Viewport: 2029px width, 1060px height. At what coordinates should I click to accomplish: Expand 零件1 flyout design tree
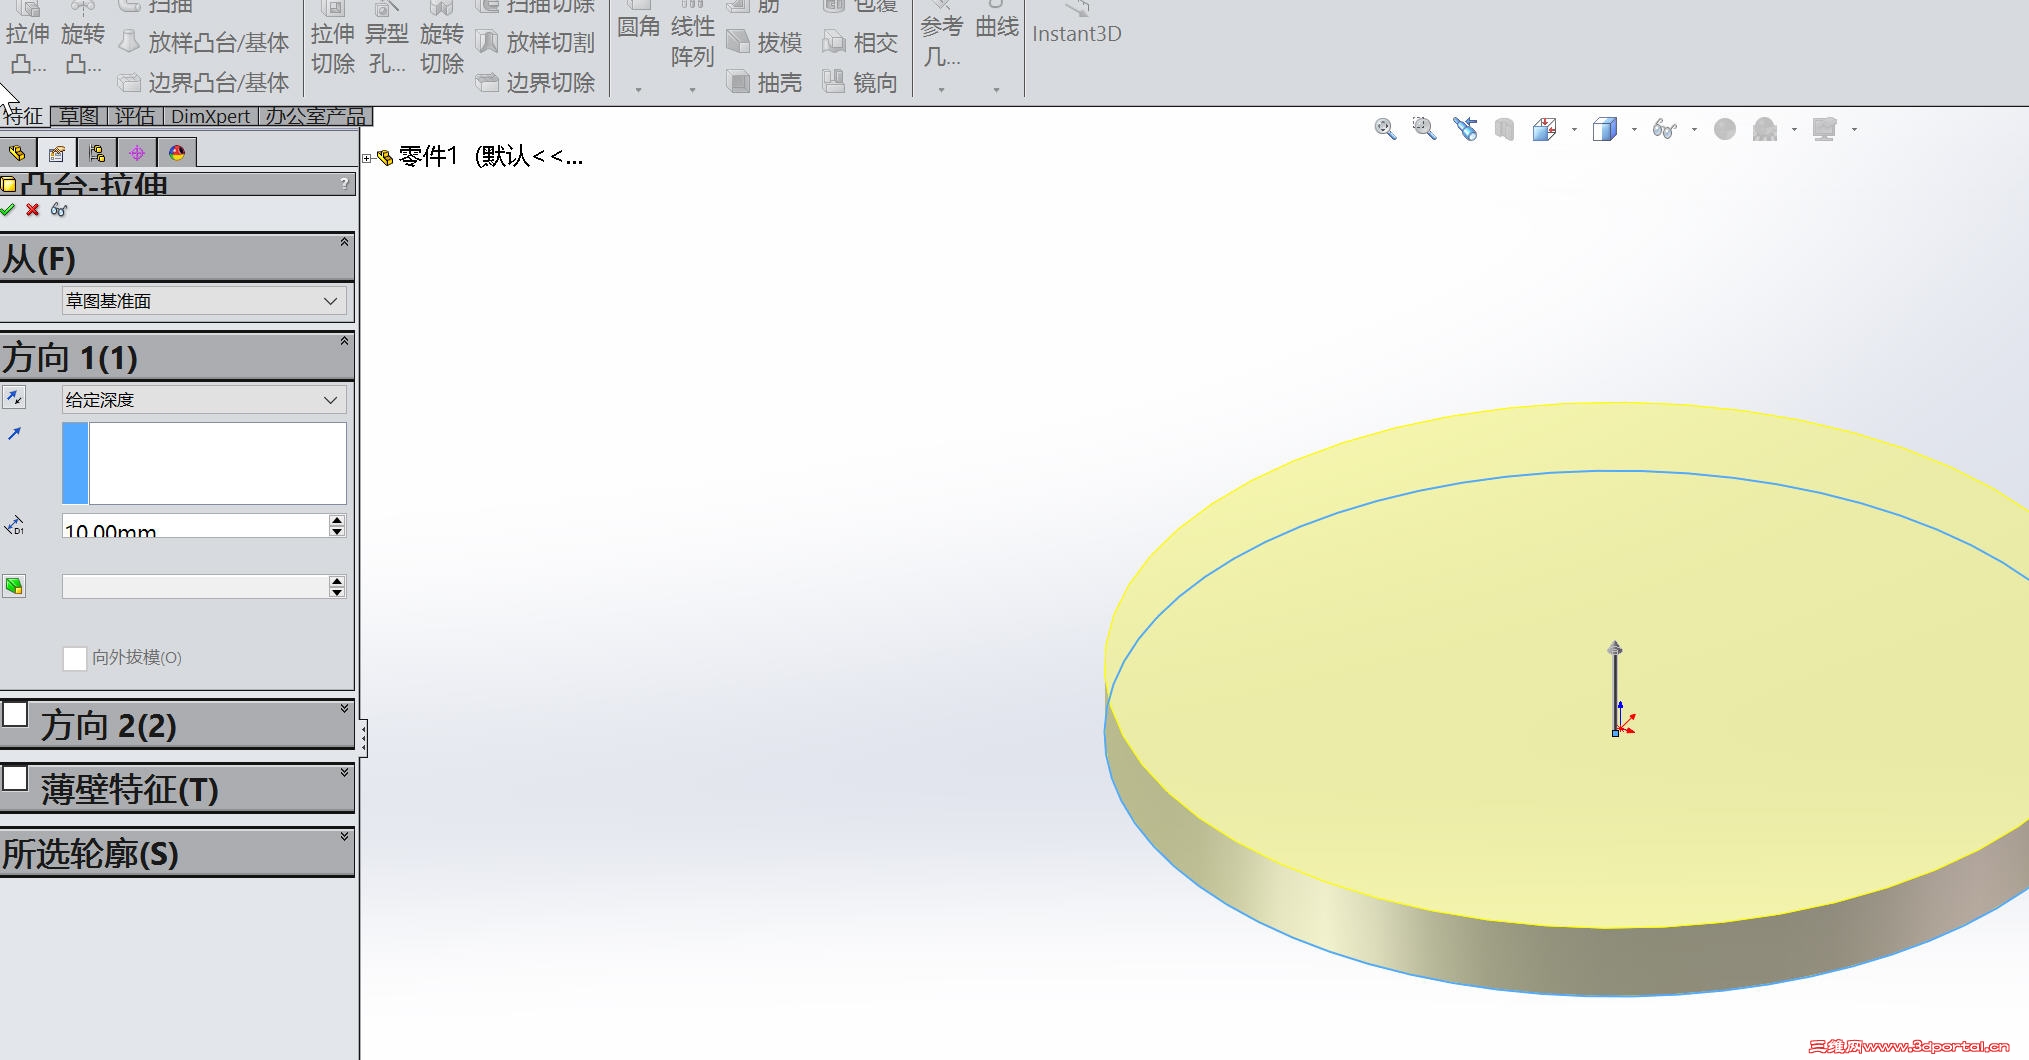(367, 158)
